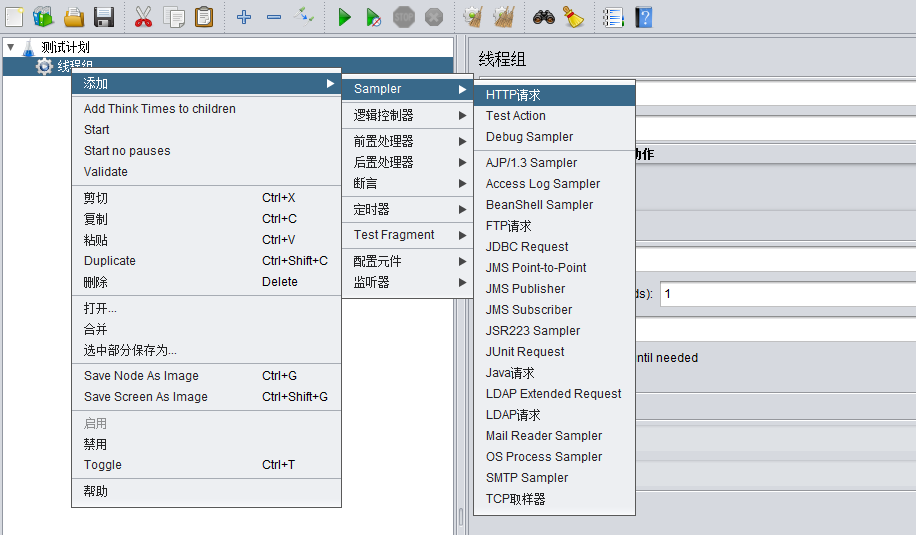Click the Copy toolbar icon

click(x=174, y=17)
